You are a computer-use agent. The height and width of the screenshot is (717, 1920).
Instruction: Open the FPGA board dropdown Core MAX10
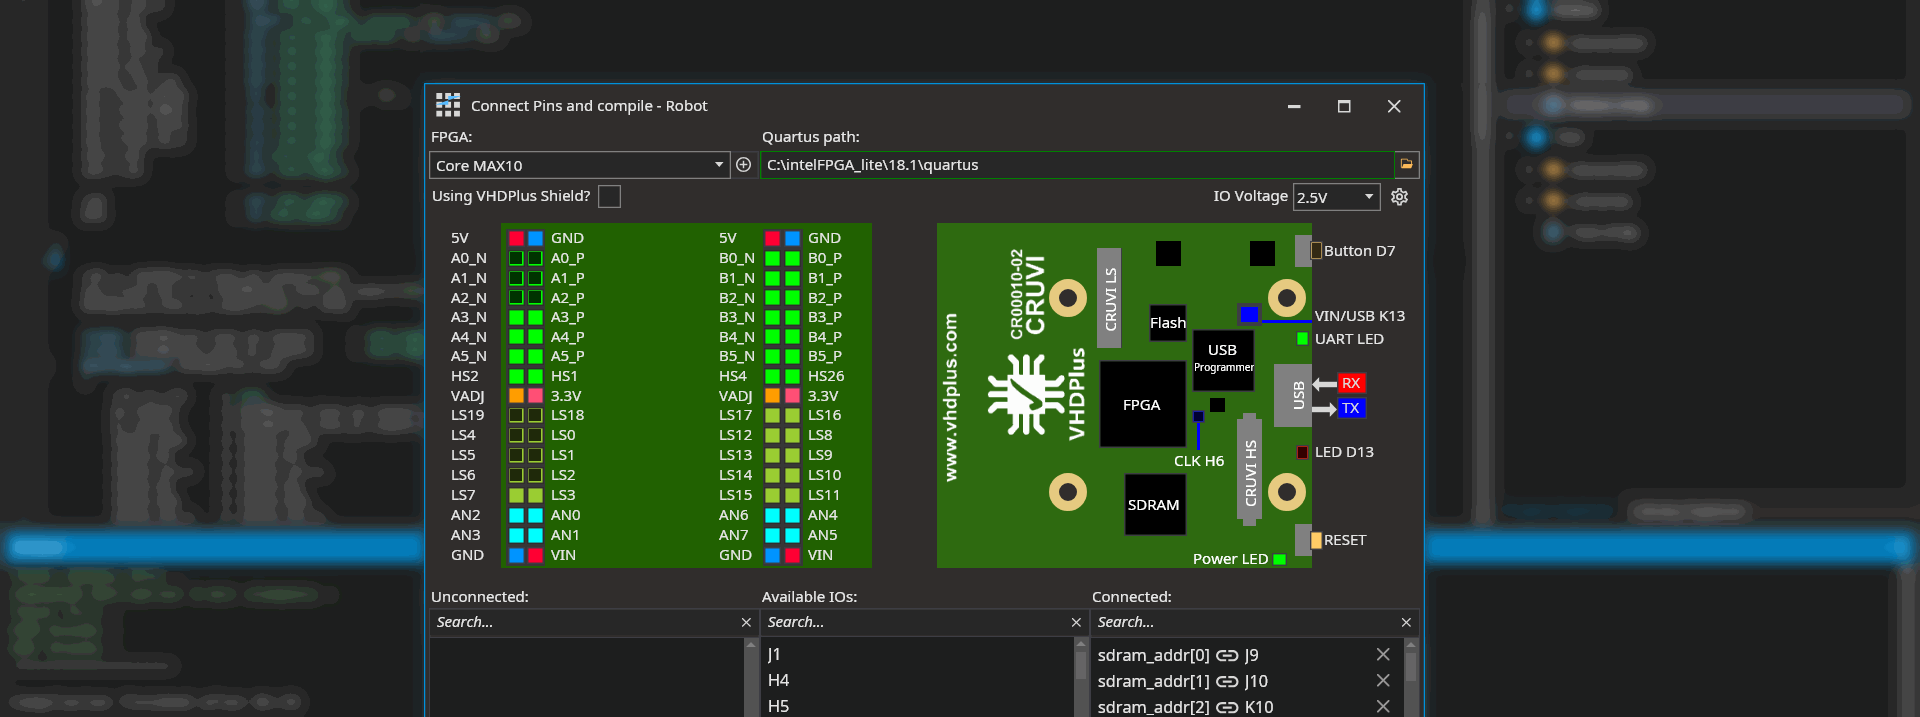point(580,165)
